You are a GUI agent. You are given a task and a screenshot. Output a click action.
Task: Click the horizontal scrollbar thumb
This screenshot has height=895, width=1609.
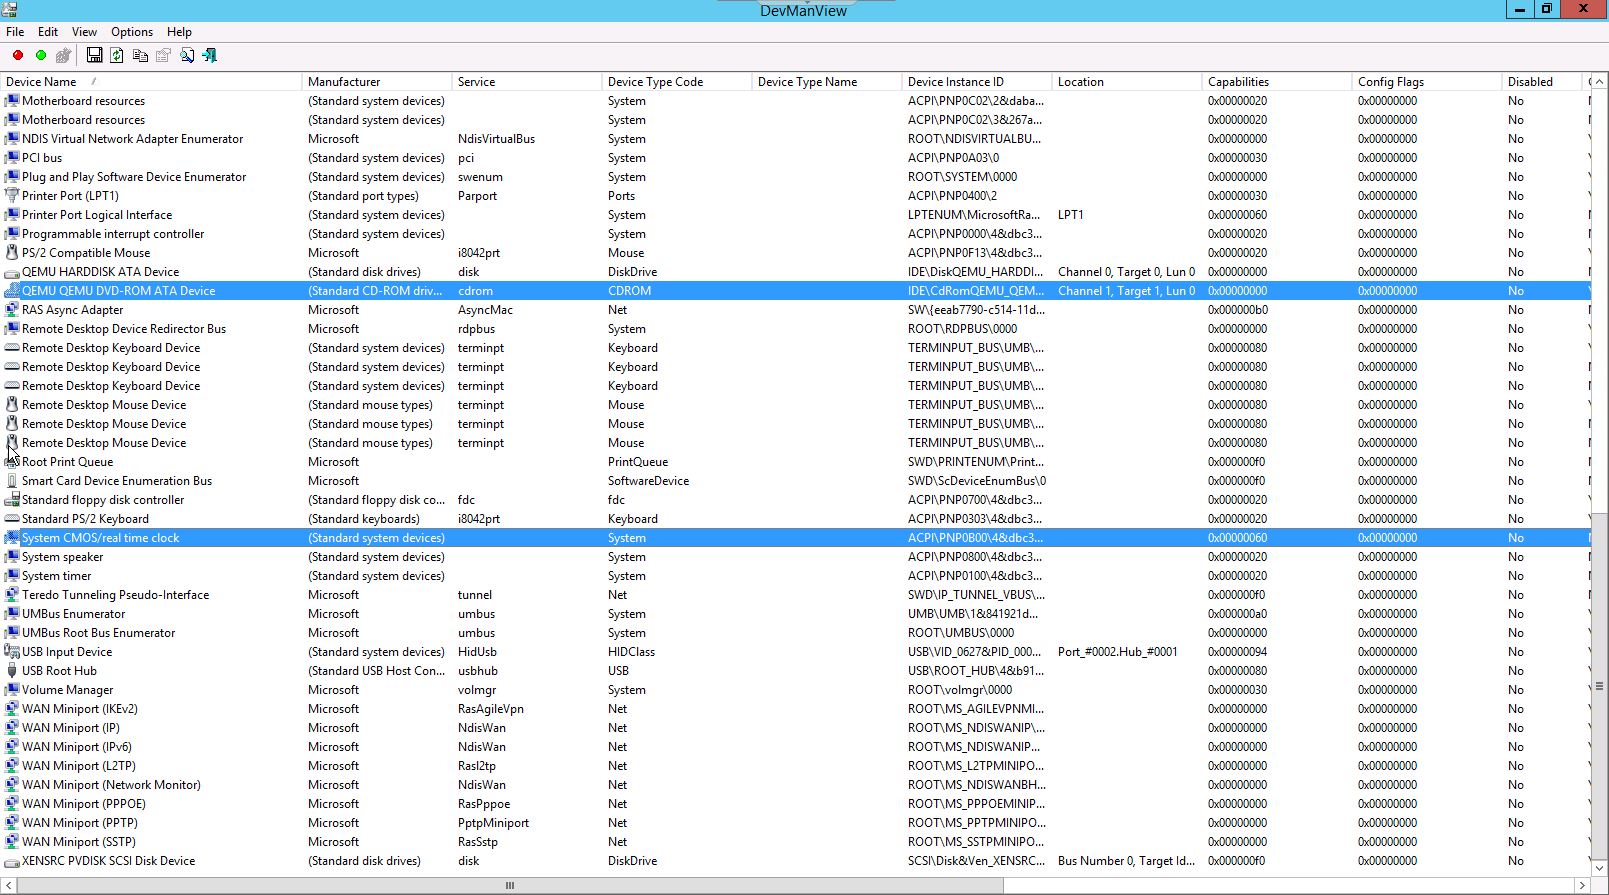[510, 886]
